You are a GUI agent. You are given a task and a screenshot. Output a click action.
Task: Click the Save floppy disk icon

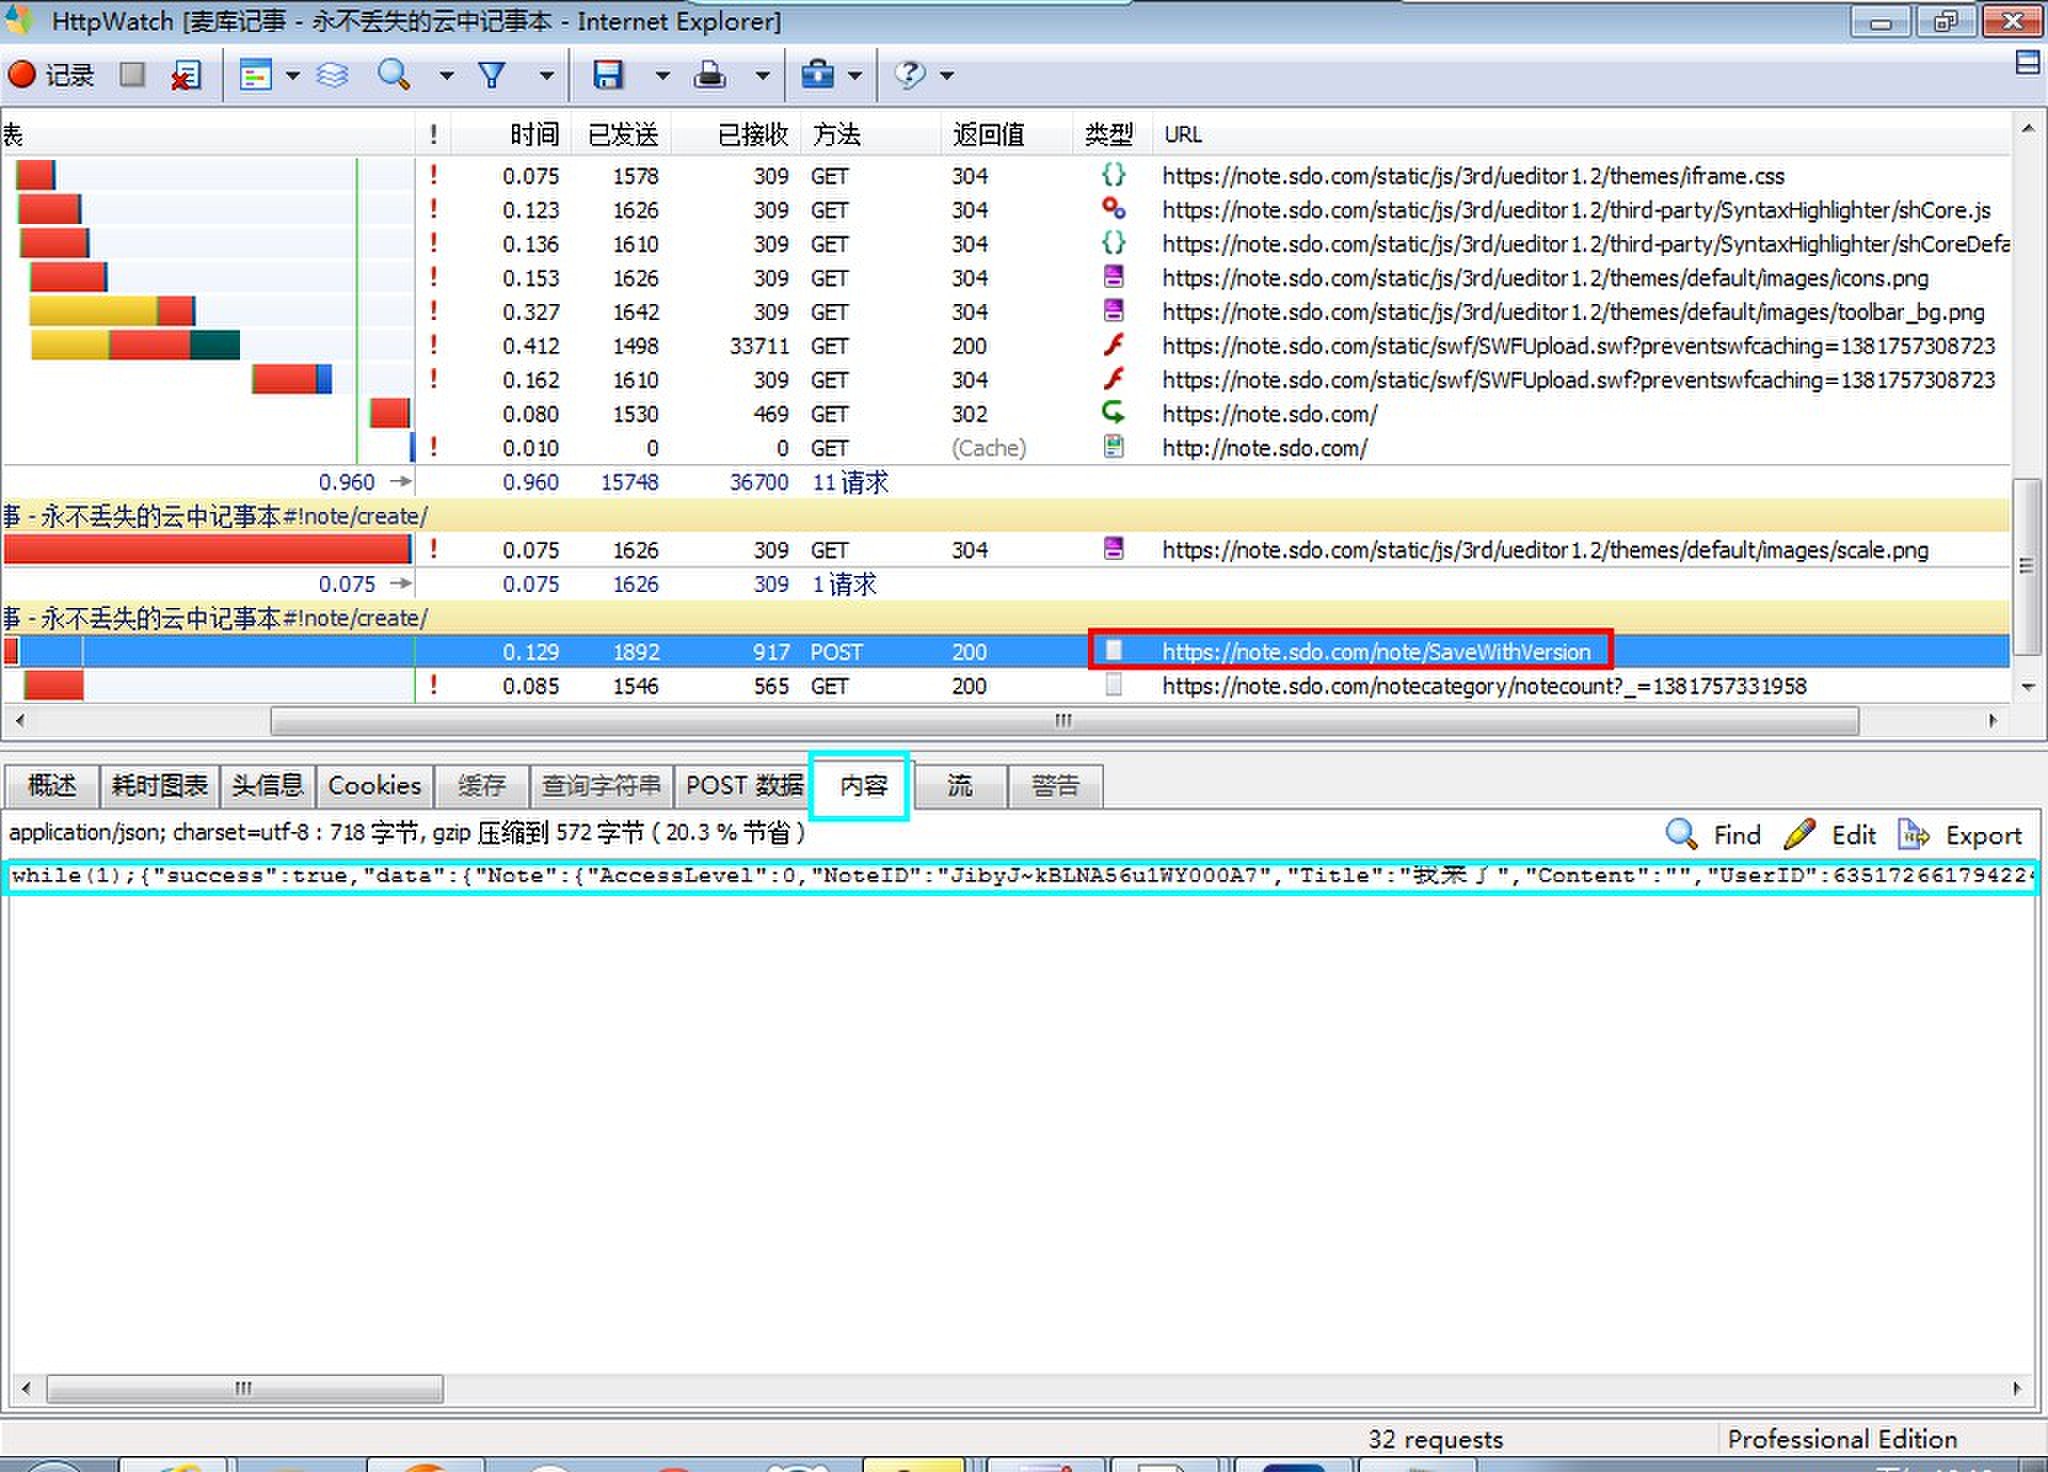[x=607, y=75]
